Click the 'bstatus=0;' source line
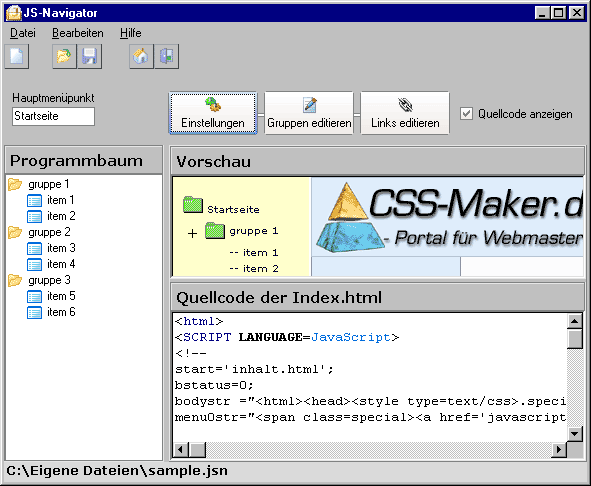Screen dimensions: 591x486 [214, 385]
